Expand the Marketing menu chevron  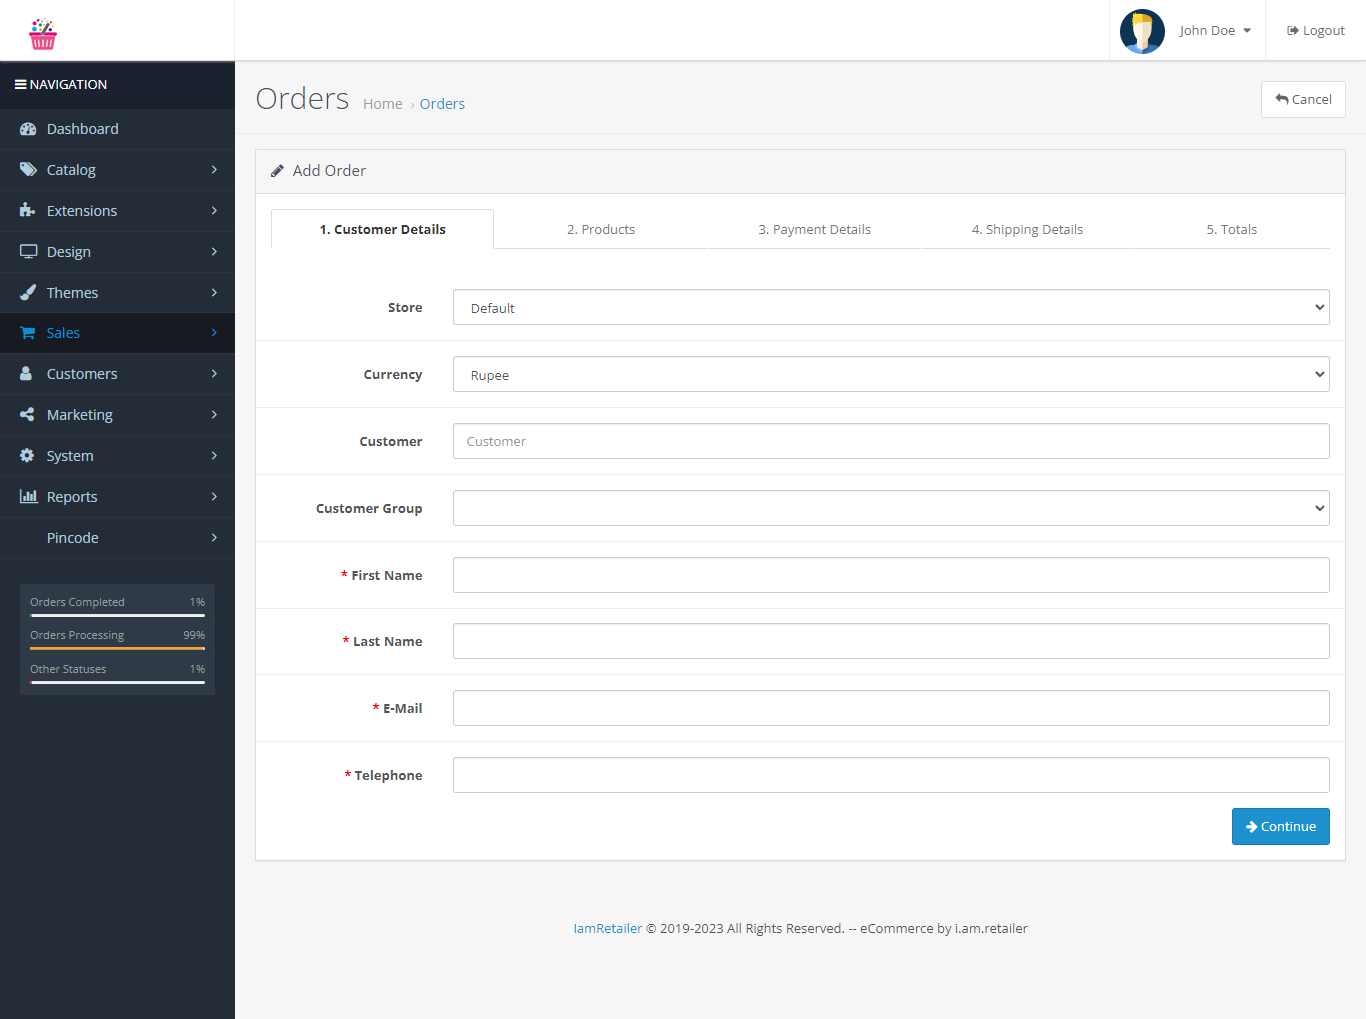[214, 415]
